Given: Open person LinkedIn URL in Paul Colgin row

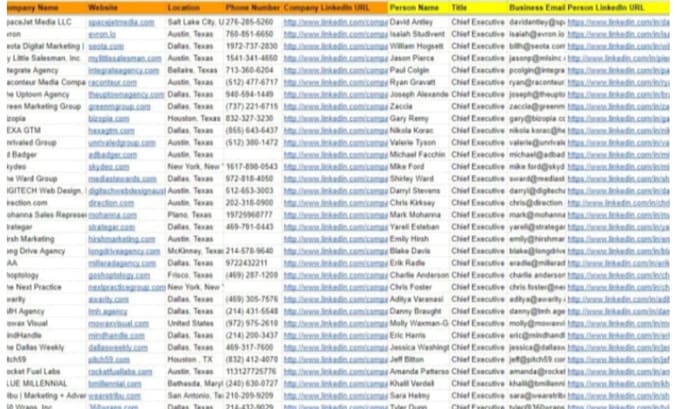Looking at the screenshot, I should click(618, 71).
